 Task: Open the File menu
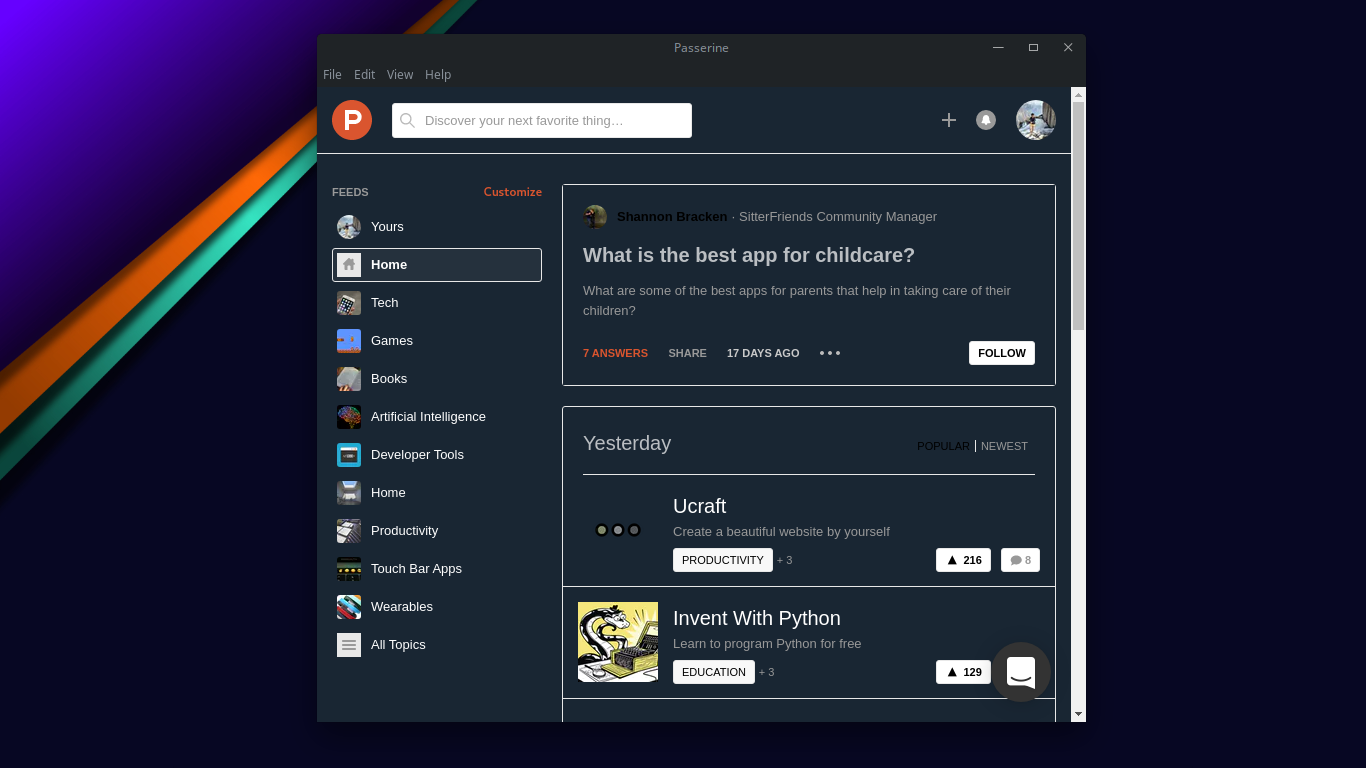(x=332, y=75)
